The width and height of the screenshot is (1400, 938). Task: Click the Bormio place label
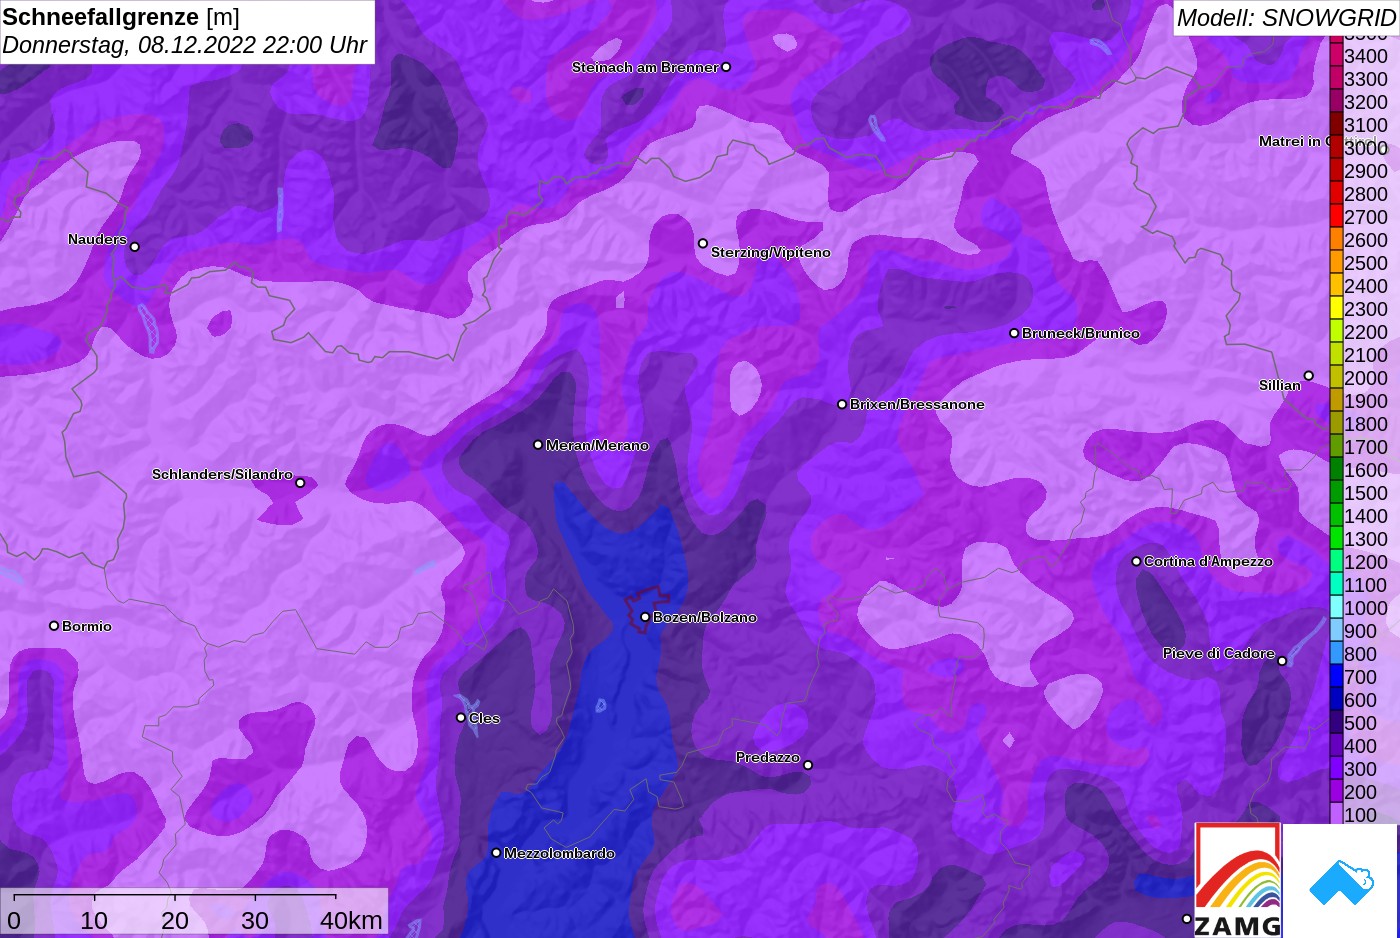(87, 626)
